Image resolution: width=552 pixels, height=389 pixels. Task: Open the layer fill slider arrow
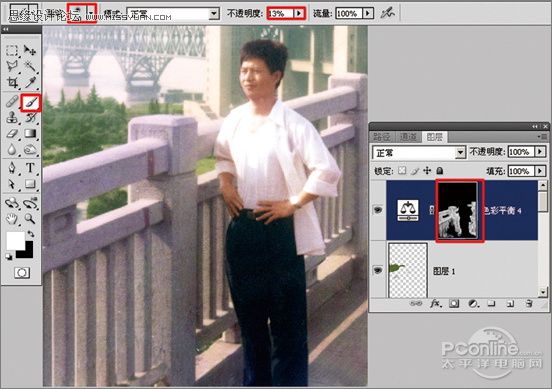[540, 171]
